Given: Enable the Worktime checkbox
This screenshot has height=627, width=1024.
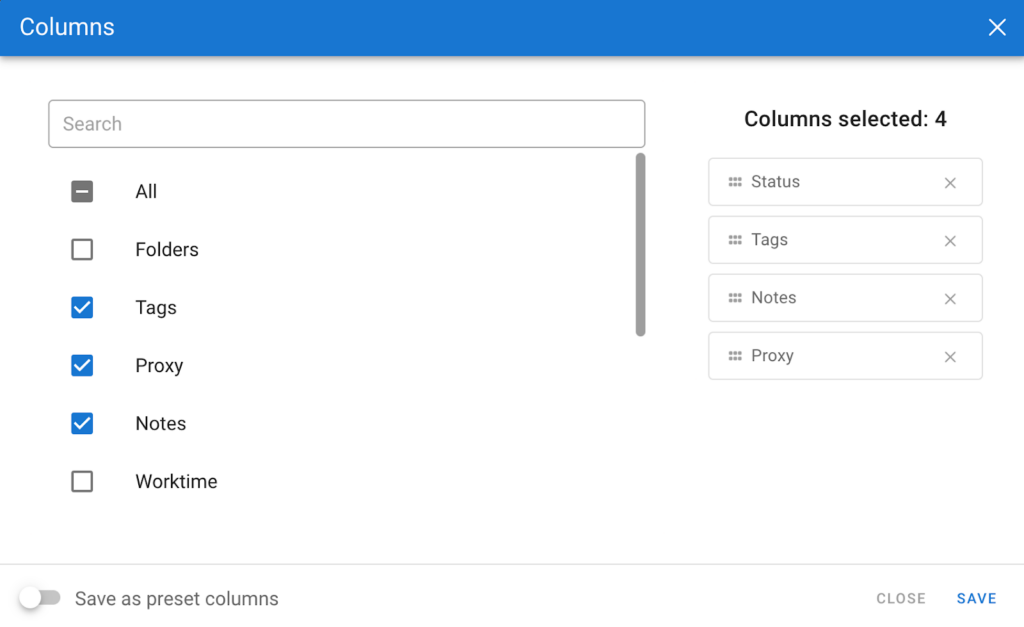Looking at the screenshot, I should click(82, 482).
